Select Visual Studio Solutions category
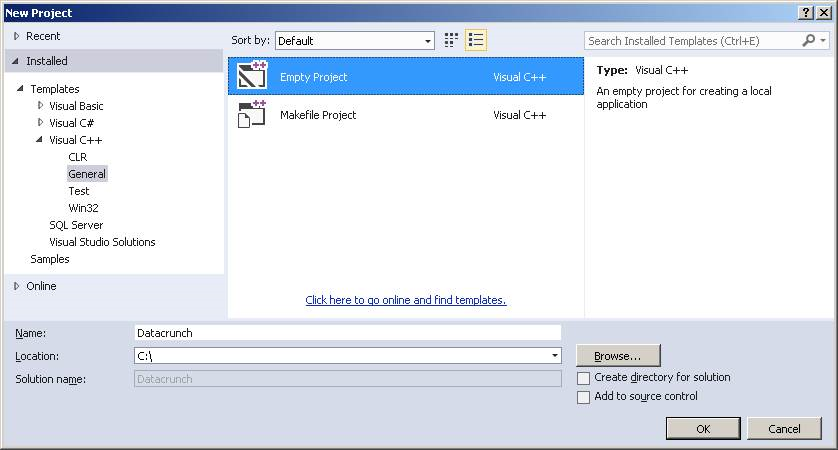 [102, 242]
